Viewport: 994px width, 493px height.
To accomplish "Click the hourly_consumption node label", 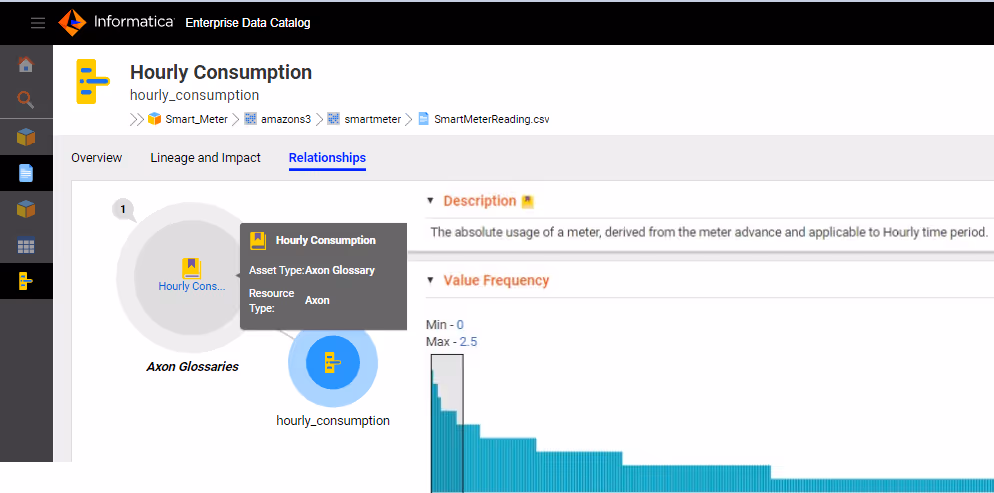I will tap(333, 421).
